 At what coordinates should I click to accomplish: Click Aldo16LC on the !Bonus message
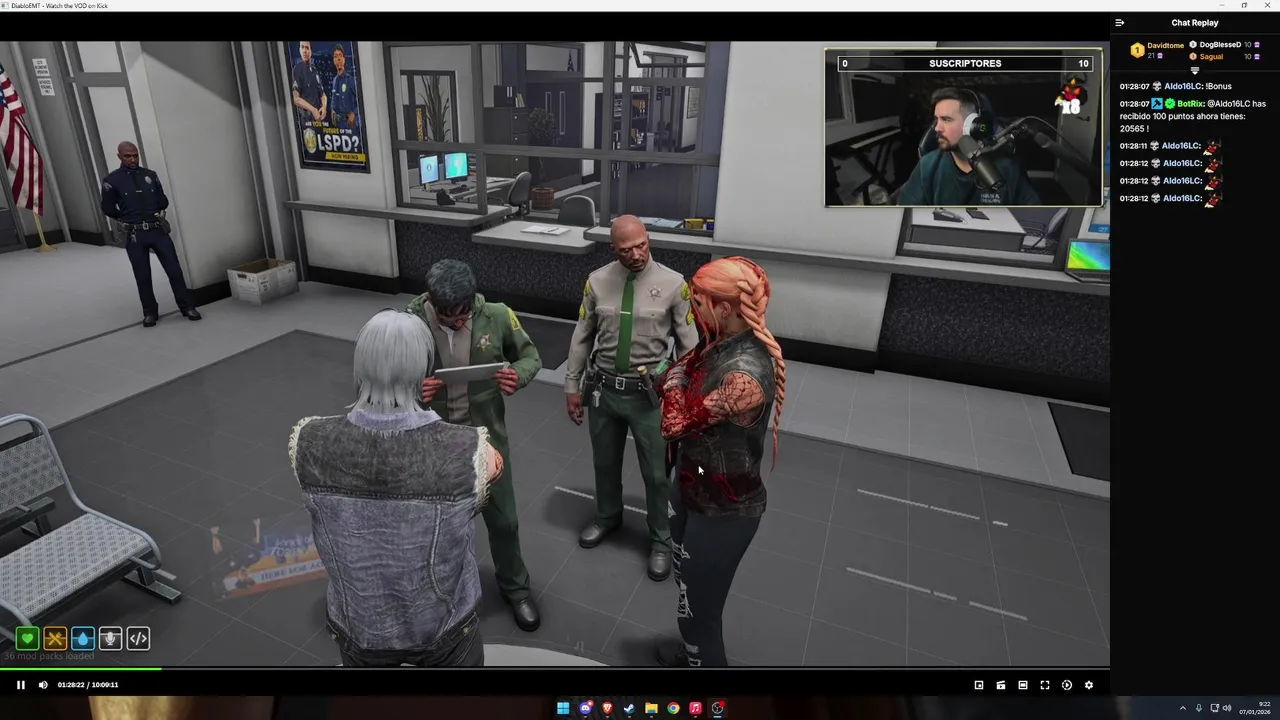click(x=1183, y=87)
